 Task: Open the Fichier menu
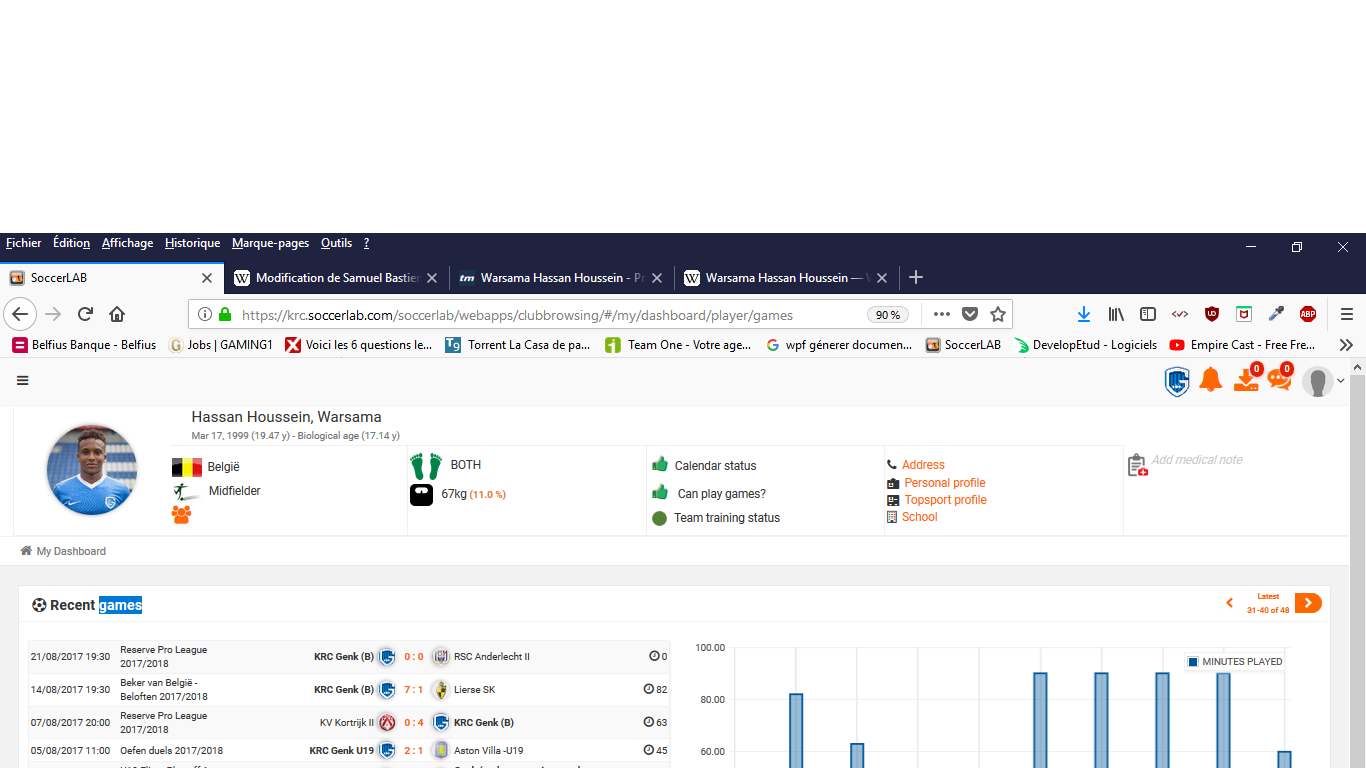24,243
